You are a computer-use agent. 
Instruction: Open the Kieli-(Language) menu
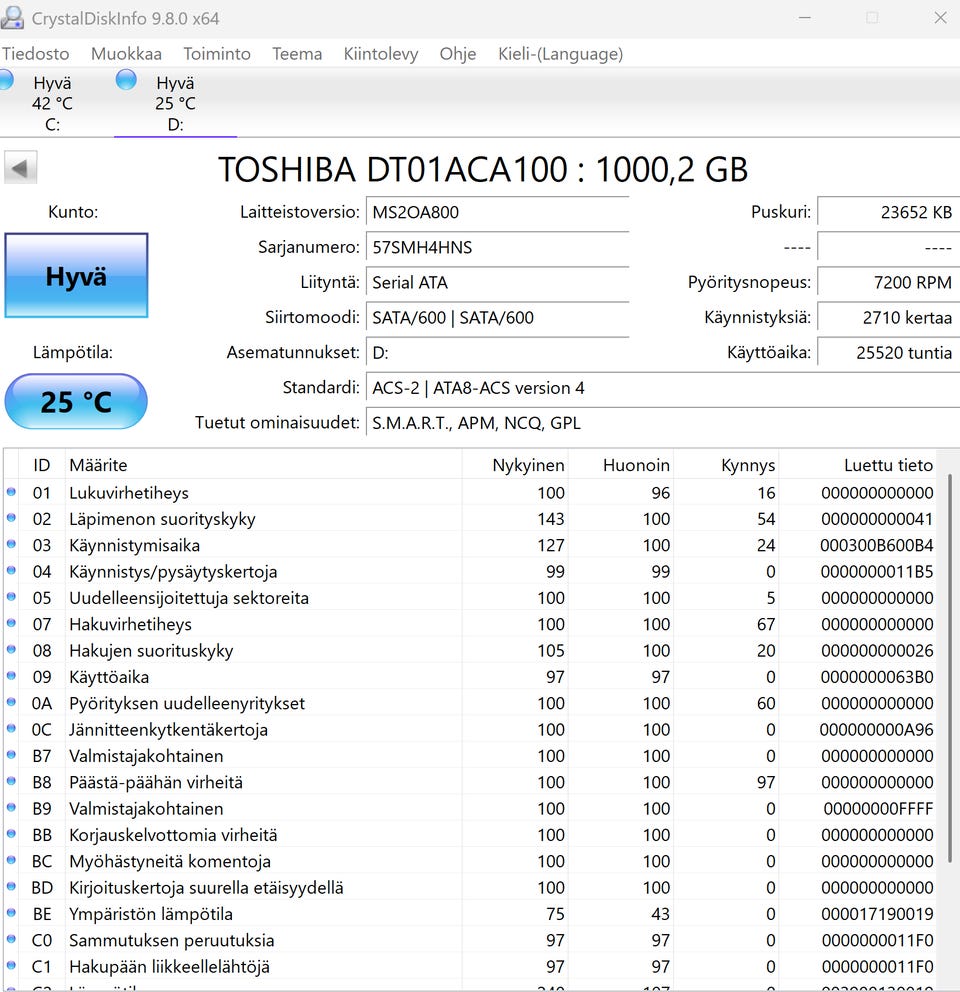[x=560, y=54]
